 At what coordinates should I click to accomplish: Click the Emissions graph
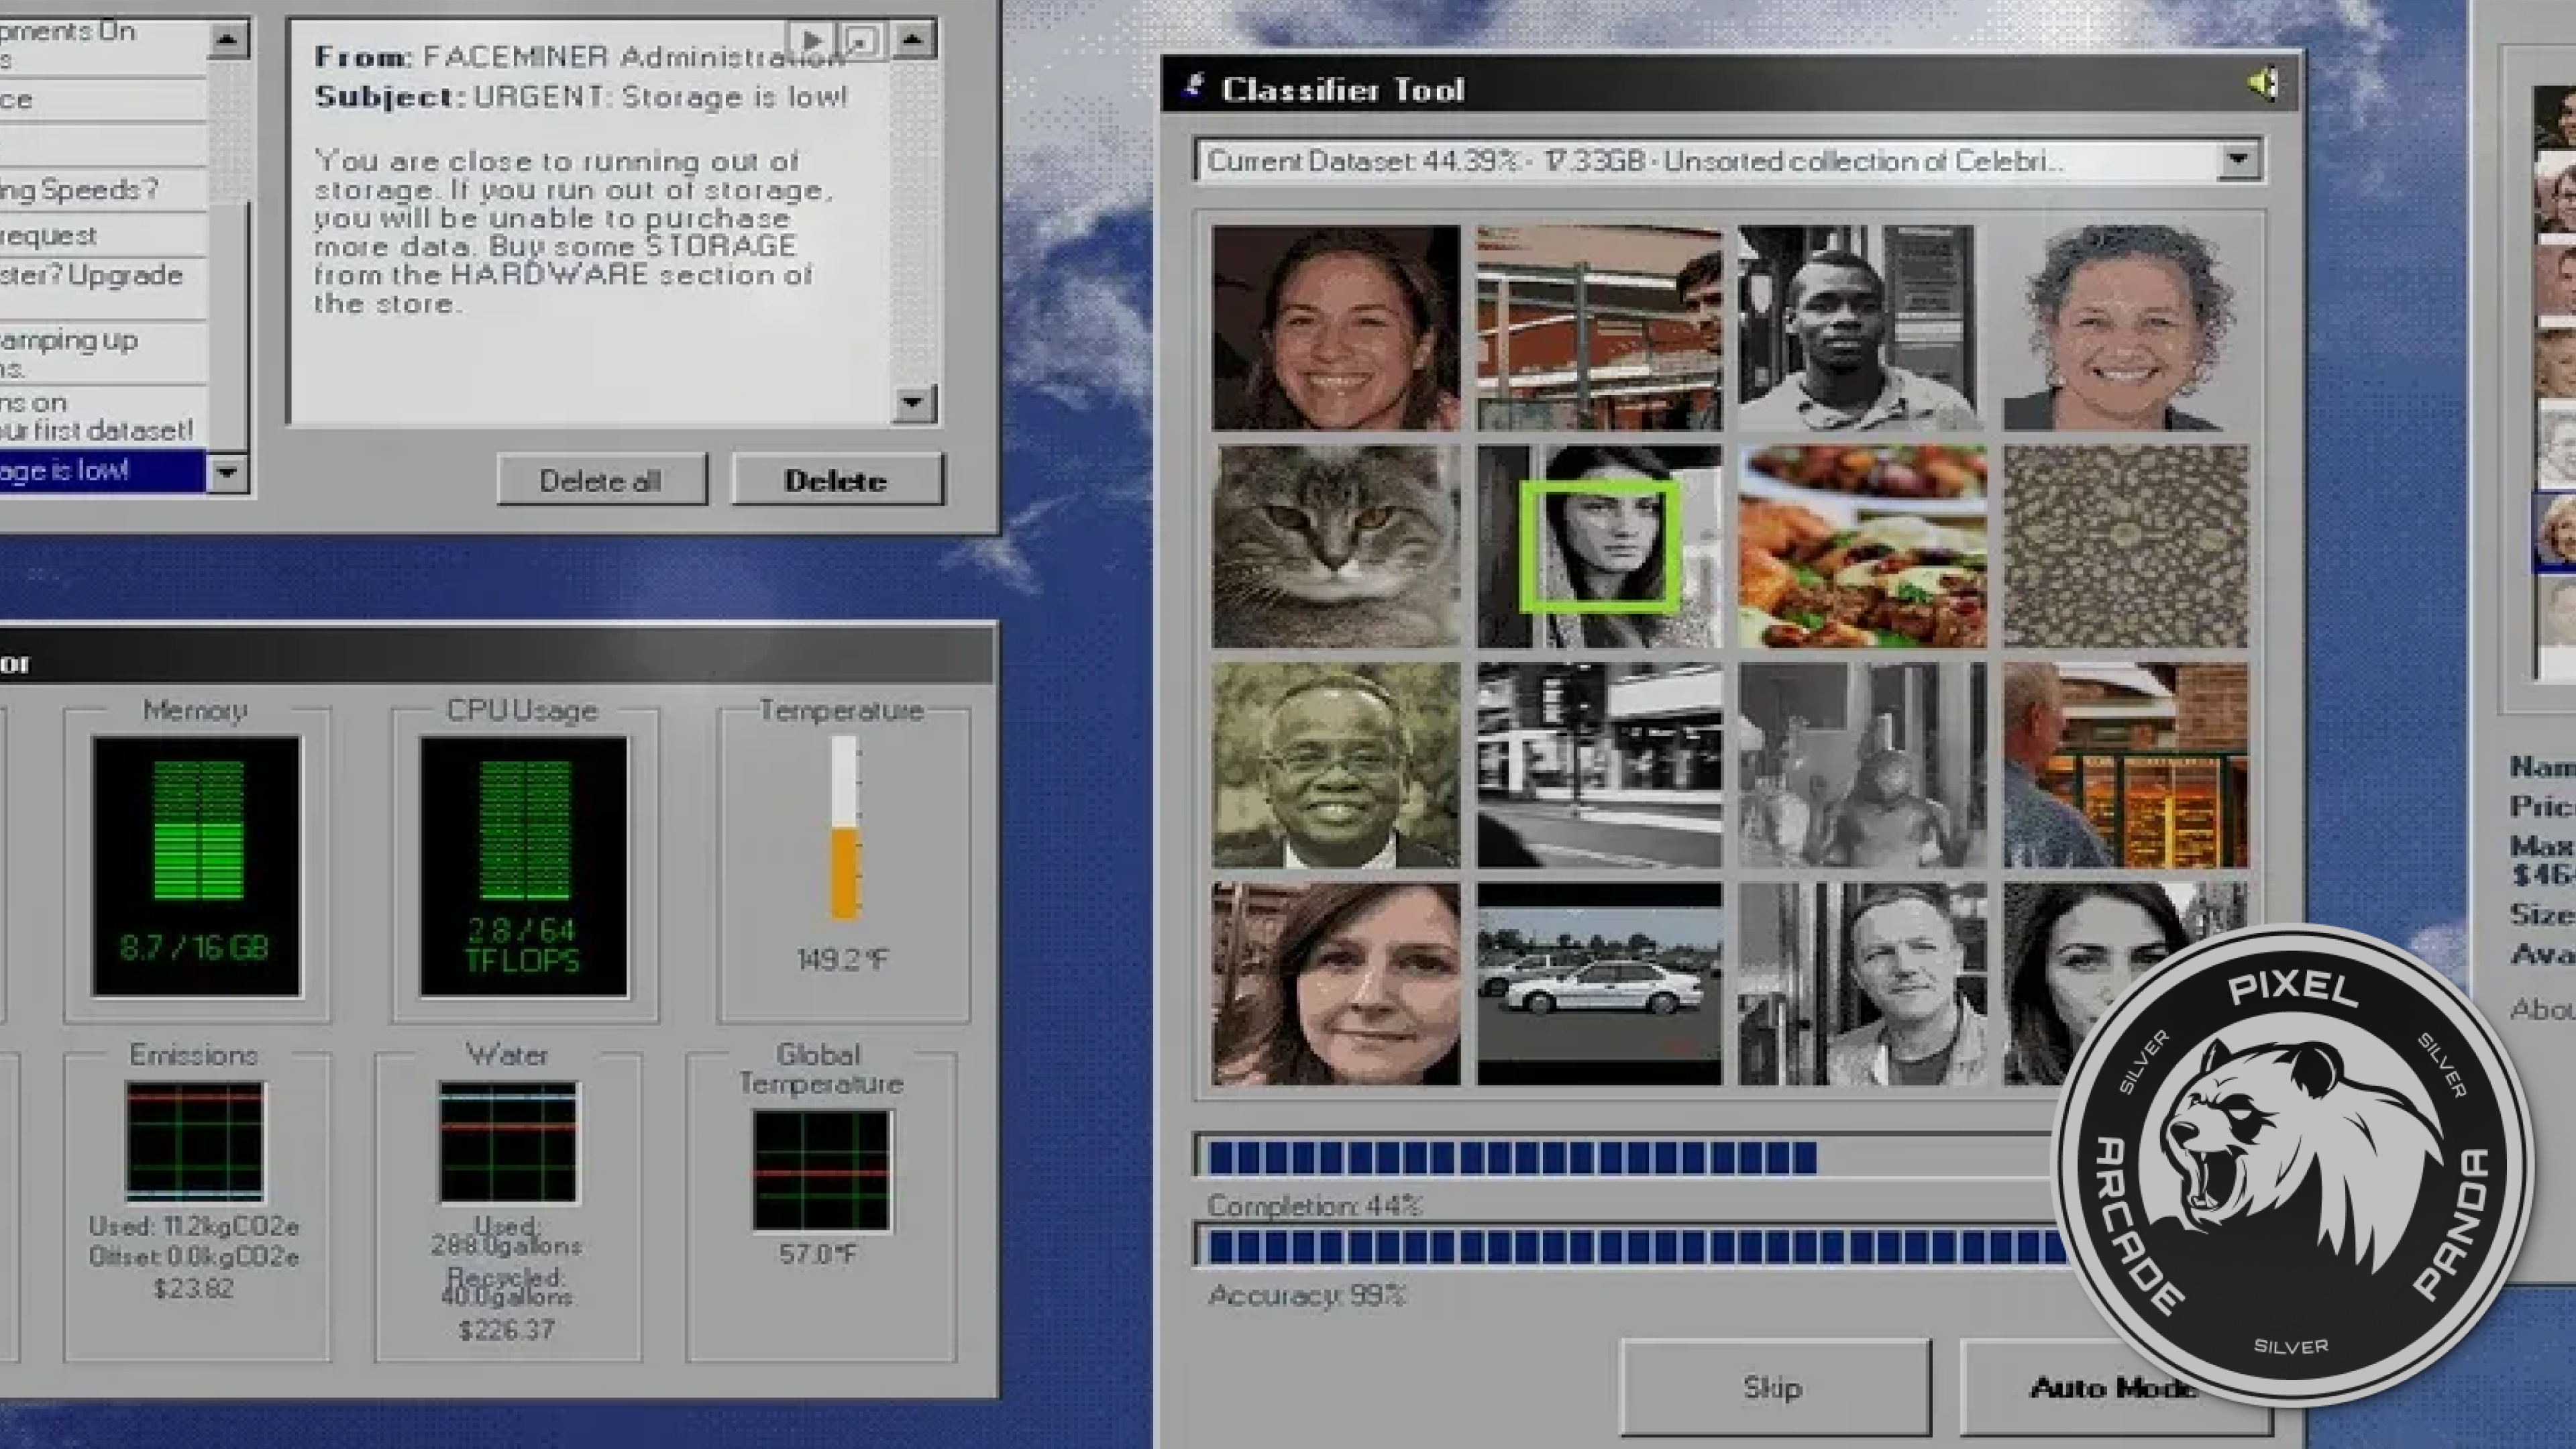pos(195,1141)
